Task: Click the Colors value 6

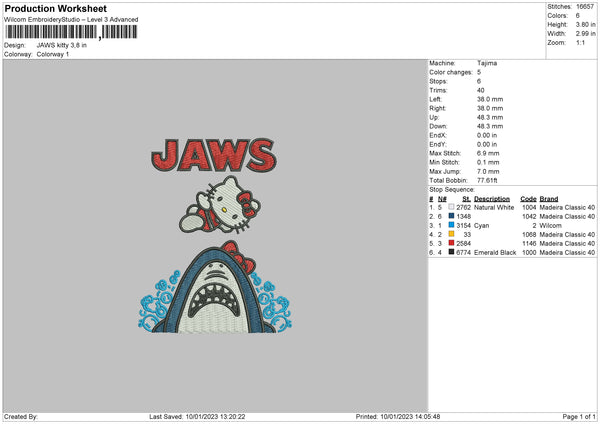Action: (578, 16)
